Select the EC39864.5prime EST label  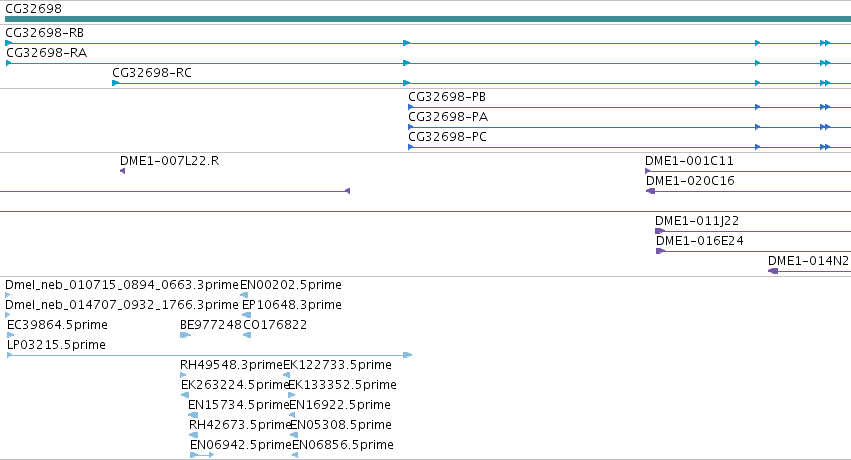point(58,325)
